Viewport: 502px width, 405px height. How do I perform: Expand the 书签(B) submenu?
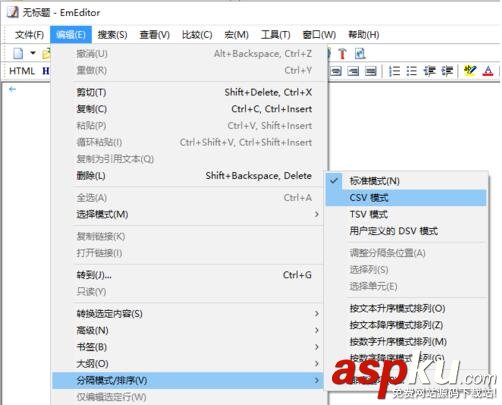tap(188, 347)
